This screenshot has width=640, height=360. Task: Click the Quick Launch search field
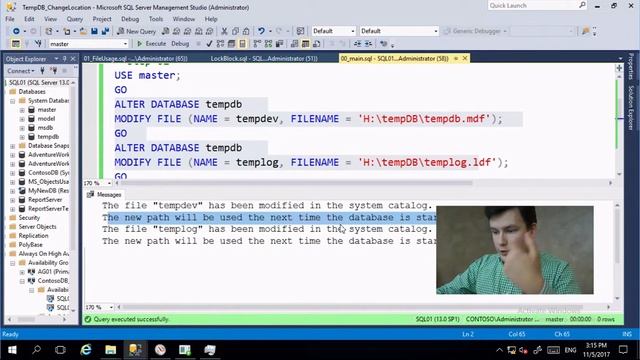click(537, 6)
